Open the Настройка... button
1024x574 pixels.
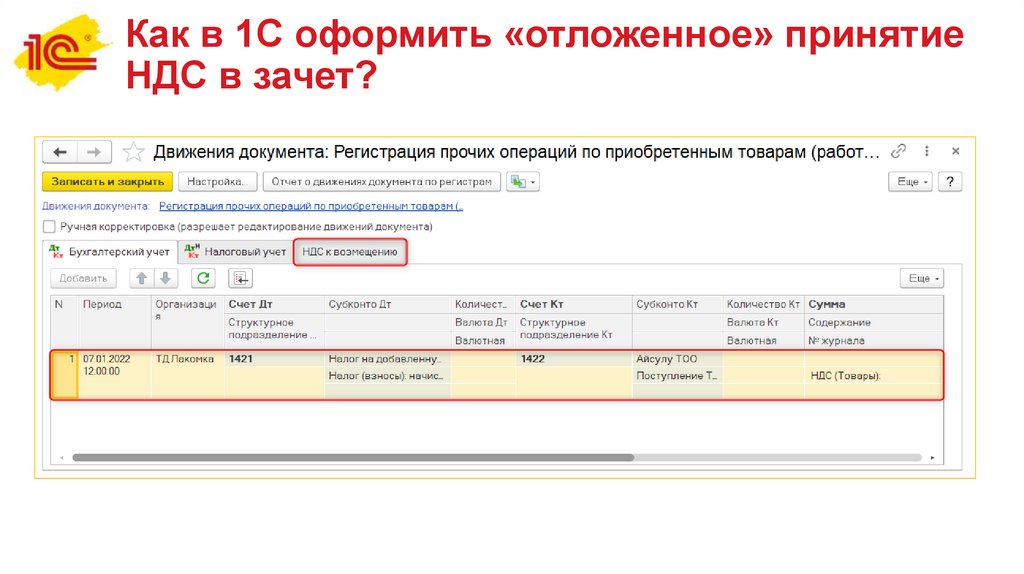217,182
